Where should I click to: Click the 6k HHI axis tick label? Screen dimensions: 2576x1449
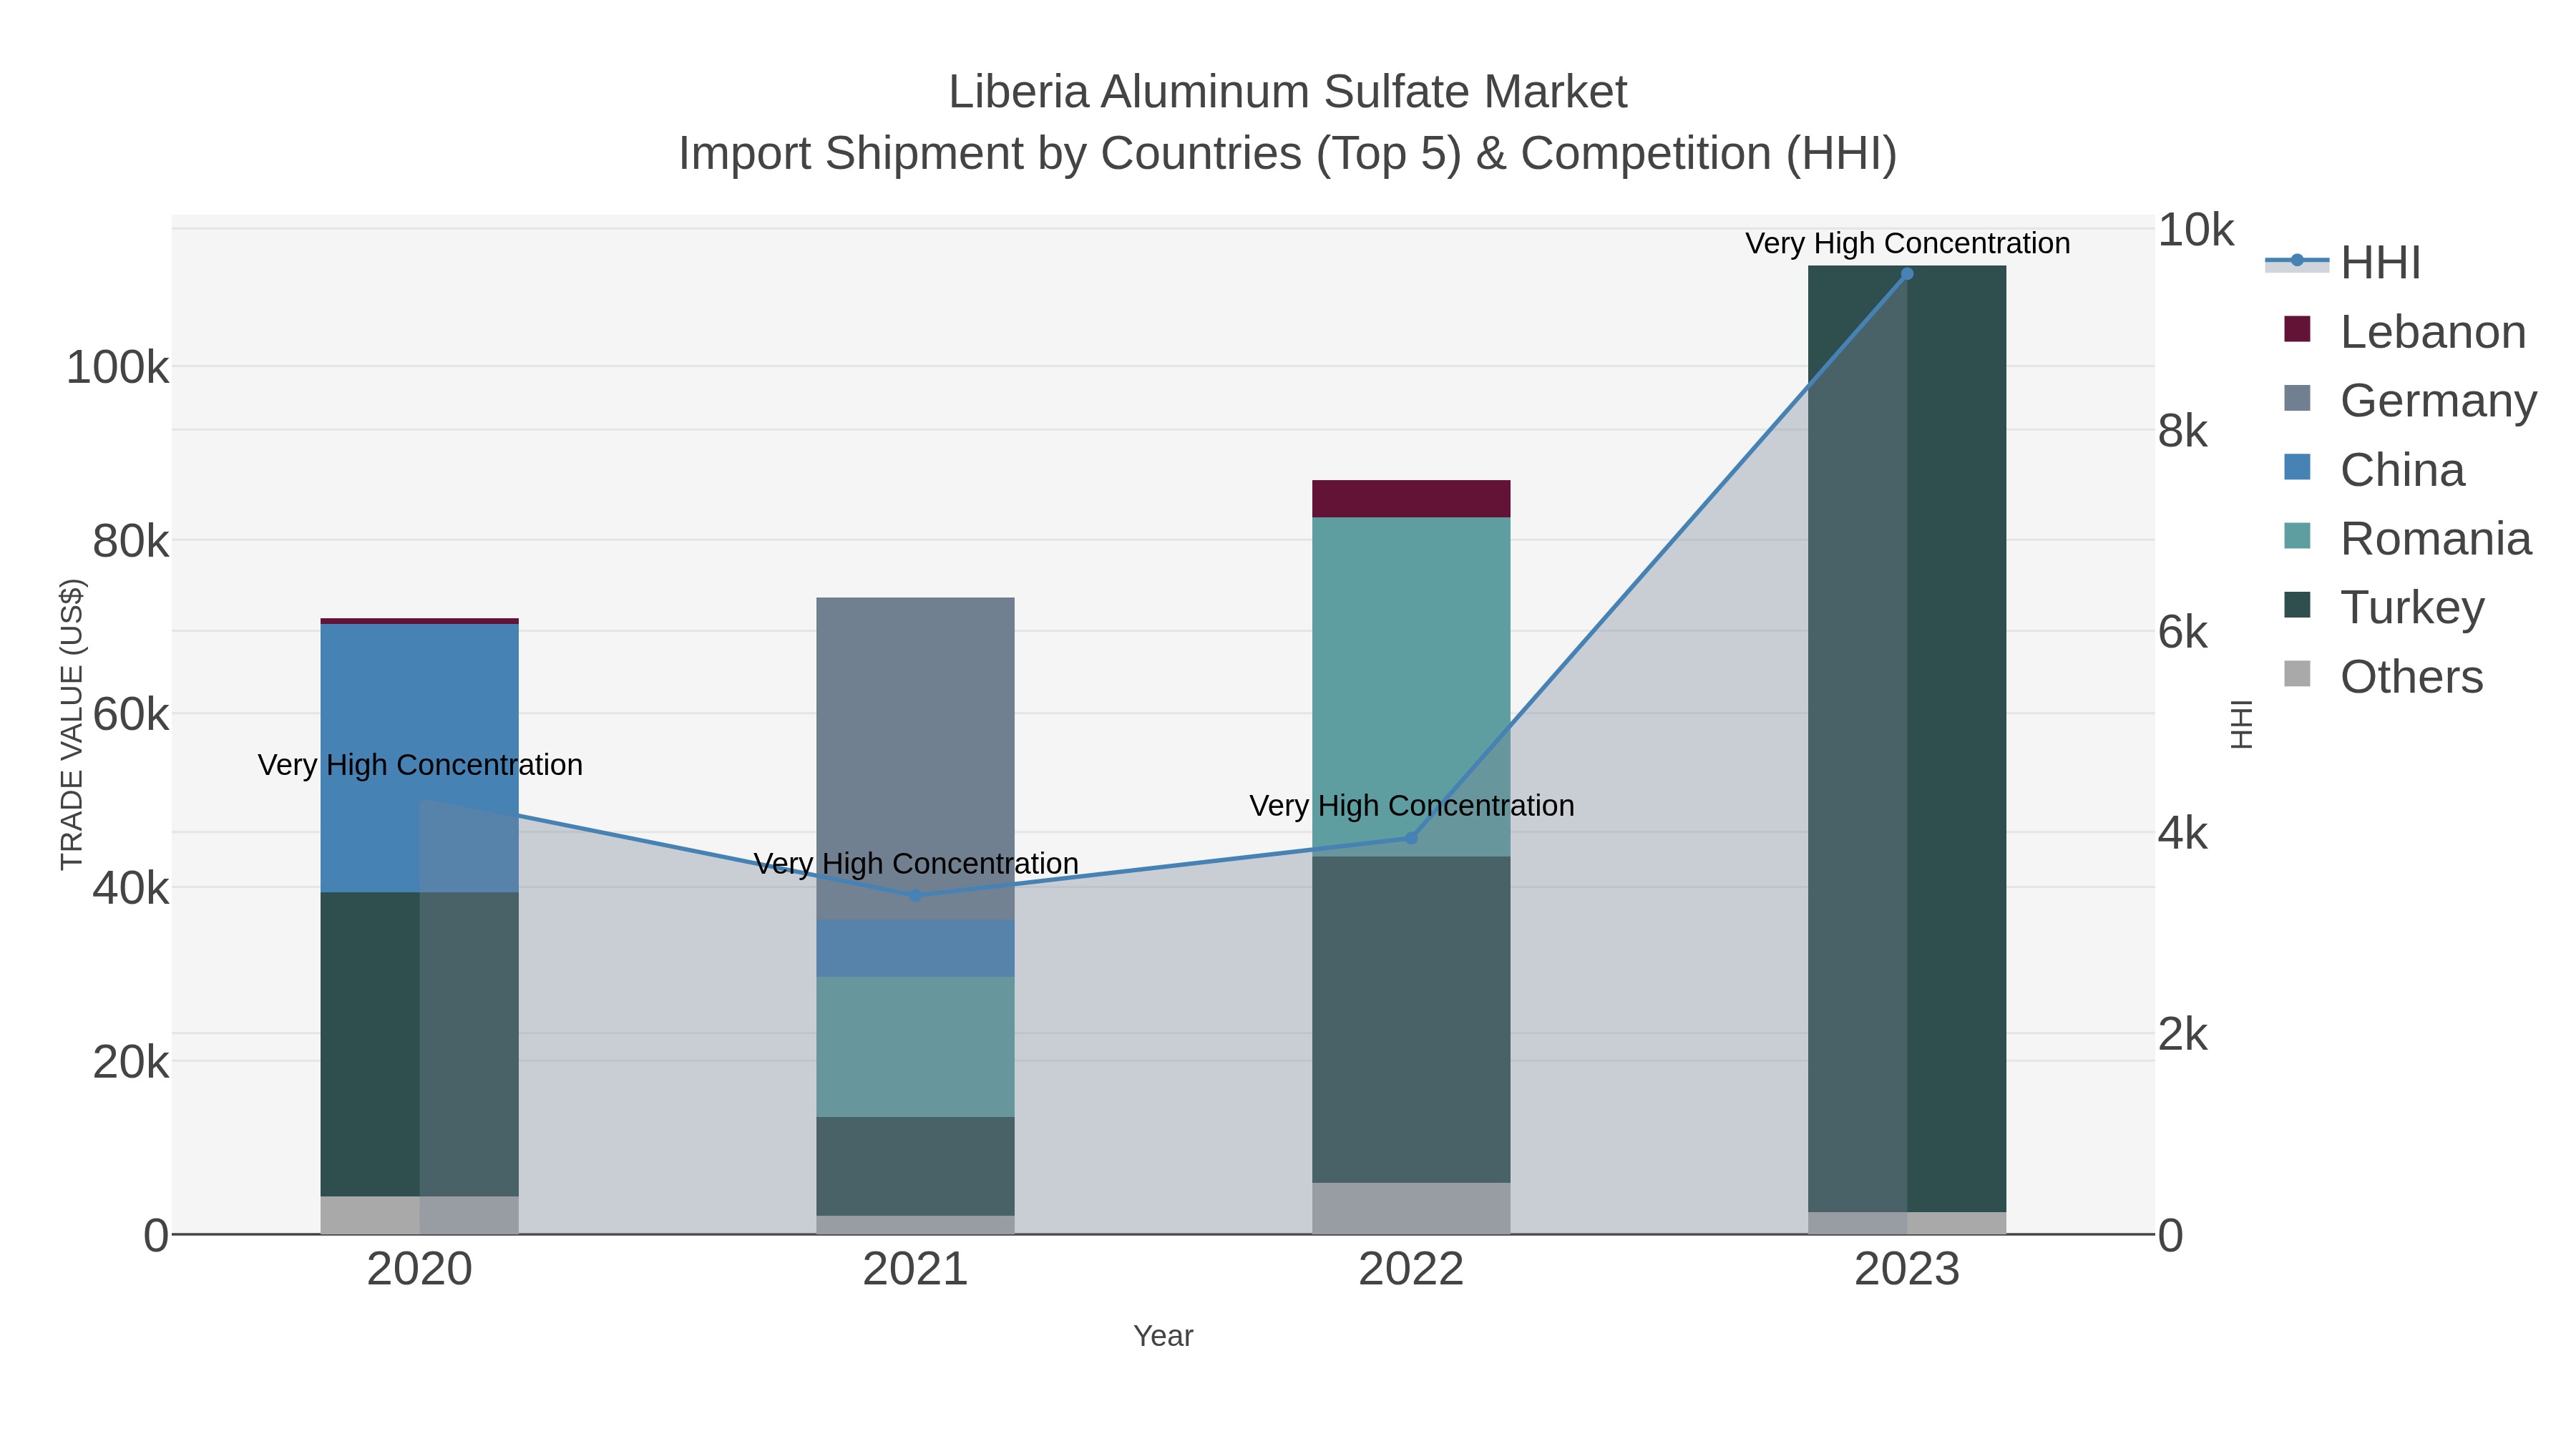point(2182,632)
